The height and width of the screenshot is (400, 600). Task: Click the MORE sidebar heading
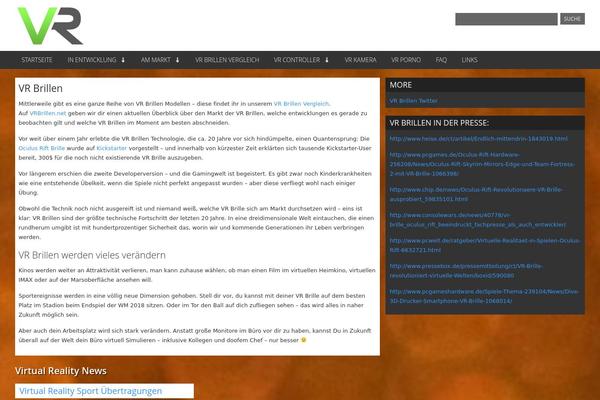click(x=401, y=85)
